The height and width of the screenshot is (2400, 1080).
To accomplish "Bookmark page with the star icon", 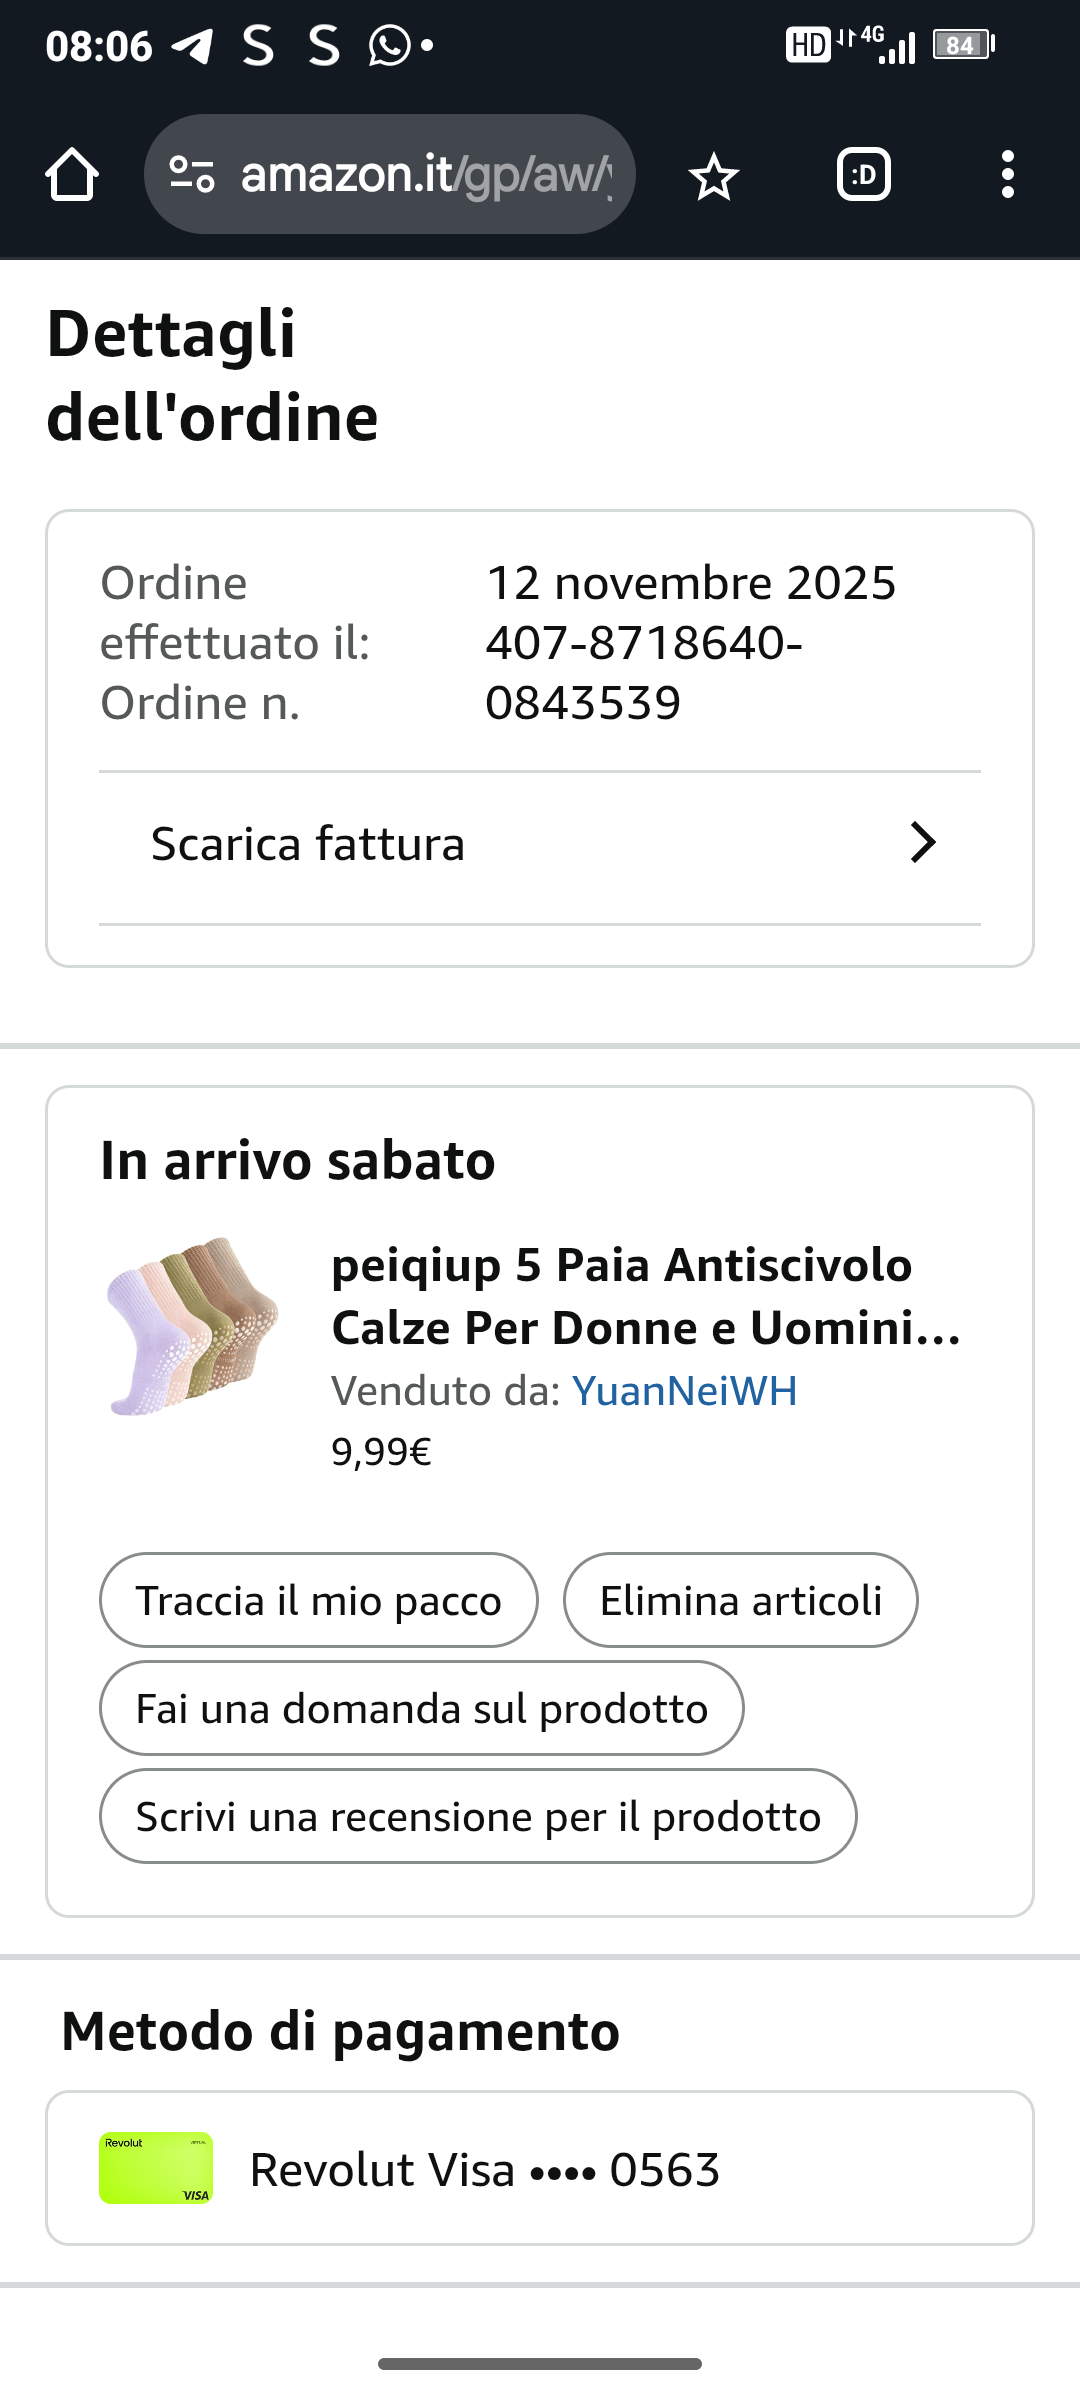I will (x=713, y=176).
